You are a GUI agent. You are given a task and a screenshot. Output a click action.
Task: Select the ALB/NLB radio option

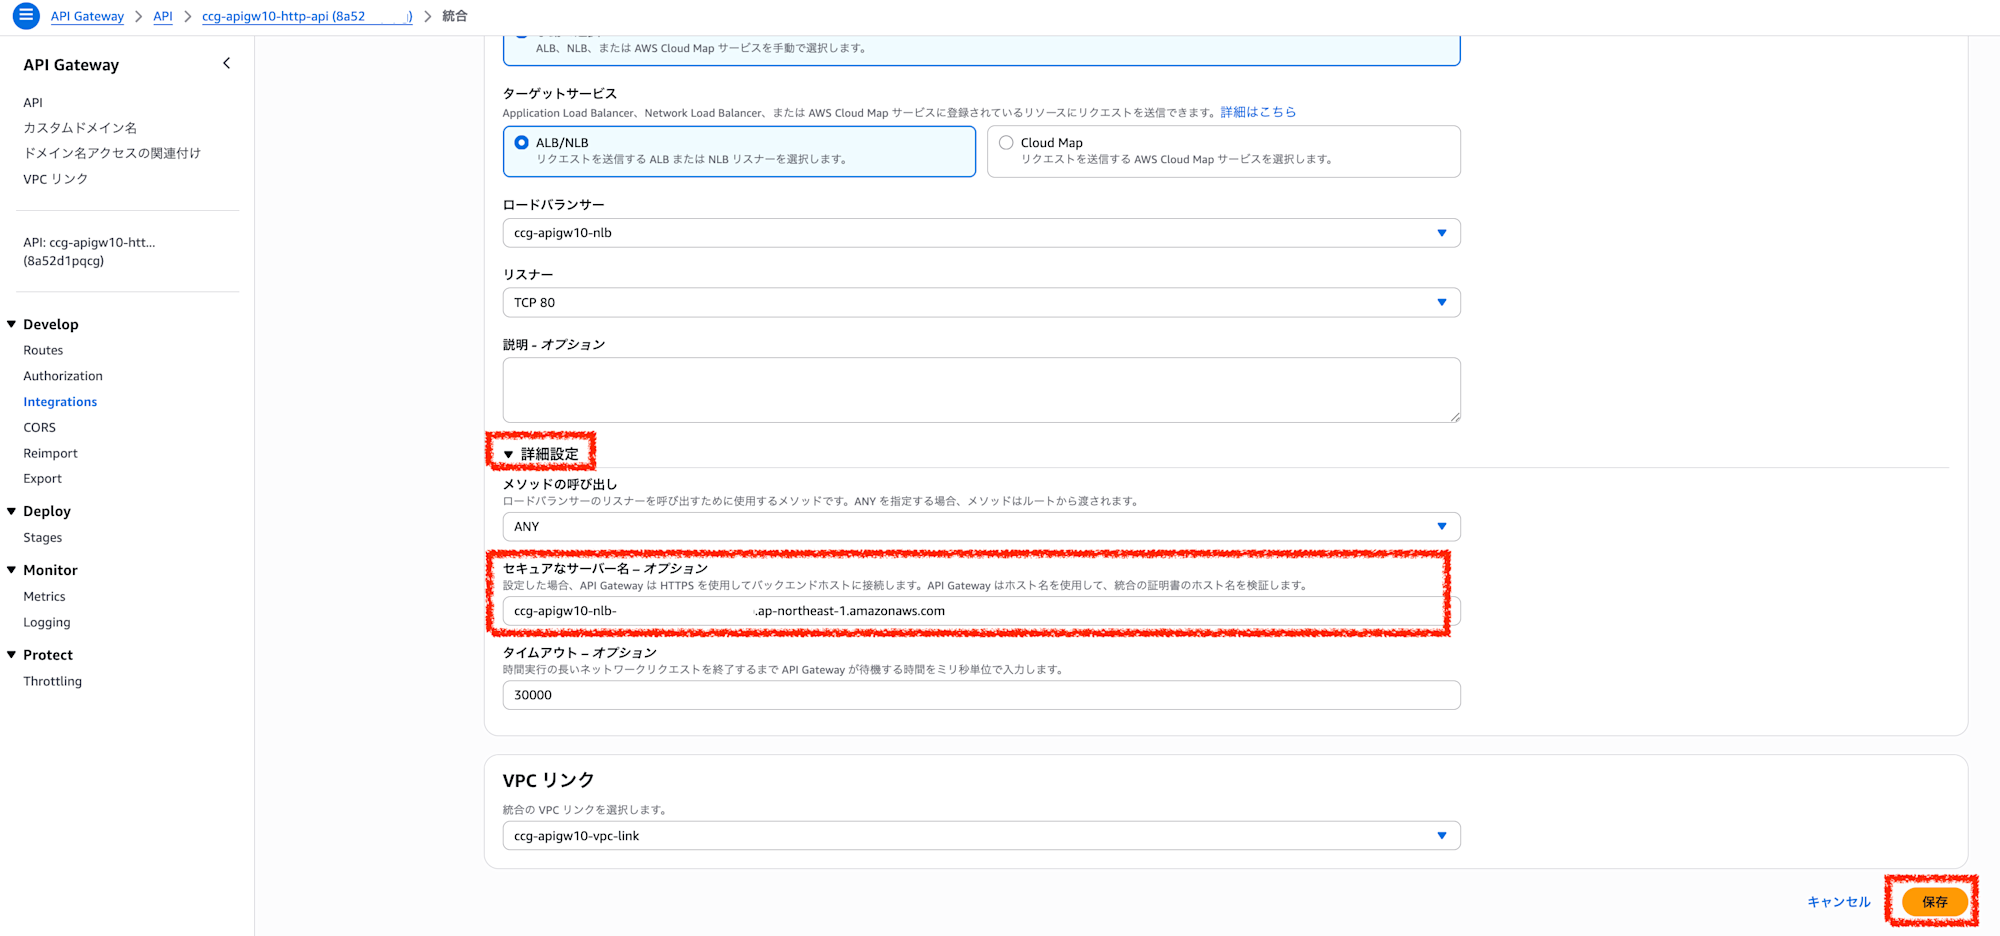521,143
